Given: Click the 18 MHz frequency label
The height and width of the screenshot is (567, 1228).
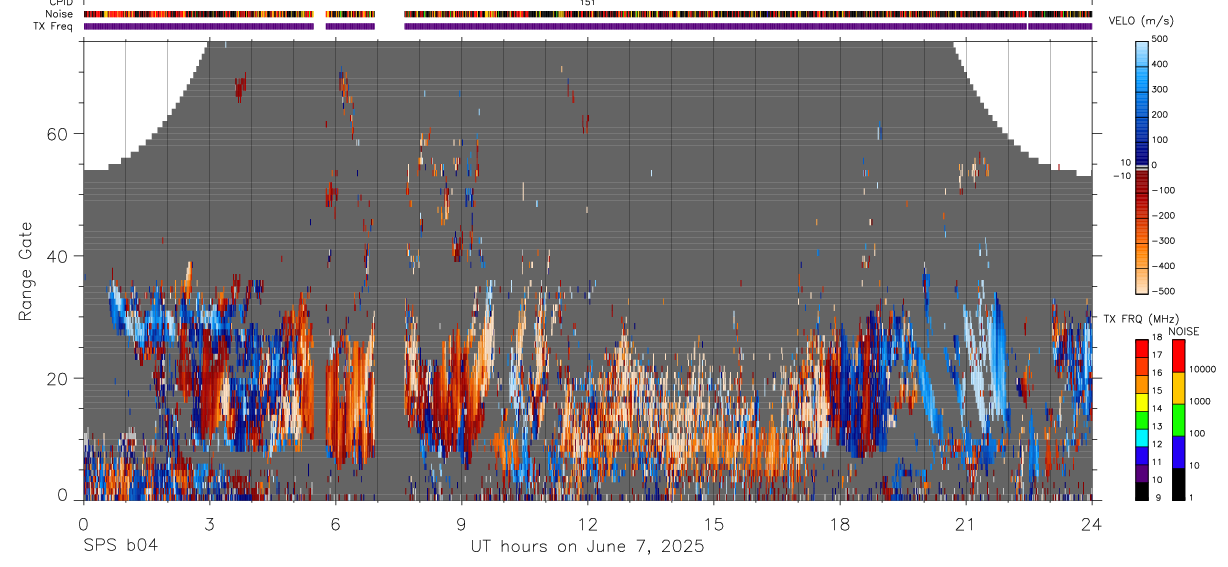Looking at the screenshot, I should (1158, 338).
